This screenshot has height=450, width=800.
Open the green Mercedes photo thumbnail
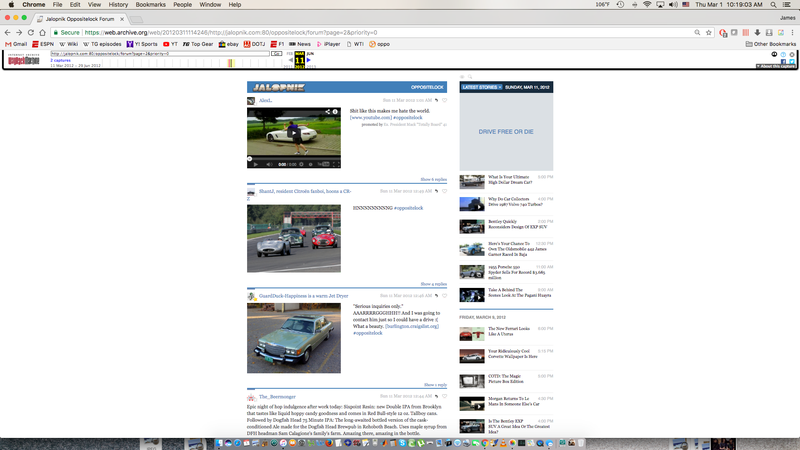[x=294, y=338]
